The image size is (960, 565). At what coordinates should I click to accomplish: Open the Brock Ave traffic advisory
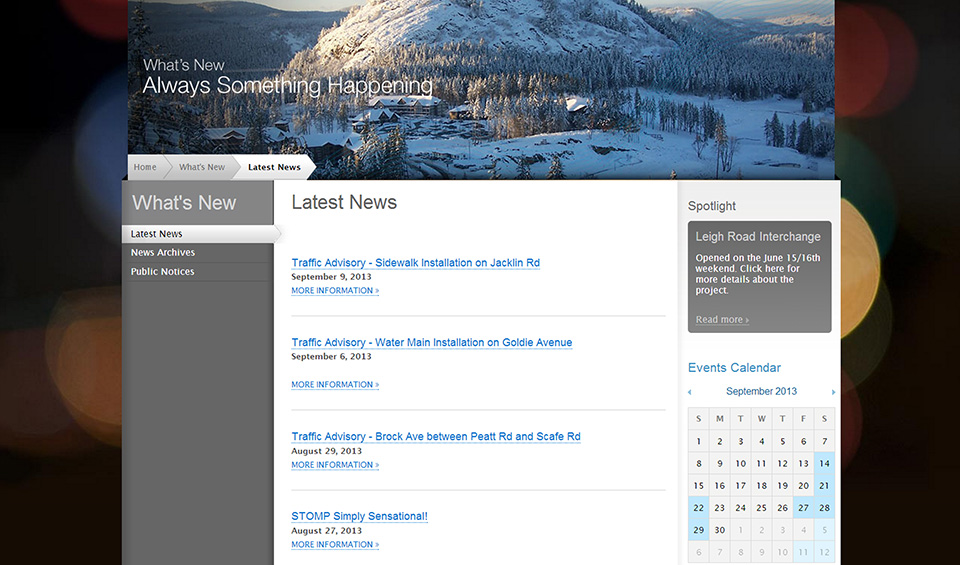(x=435, y=437)
